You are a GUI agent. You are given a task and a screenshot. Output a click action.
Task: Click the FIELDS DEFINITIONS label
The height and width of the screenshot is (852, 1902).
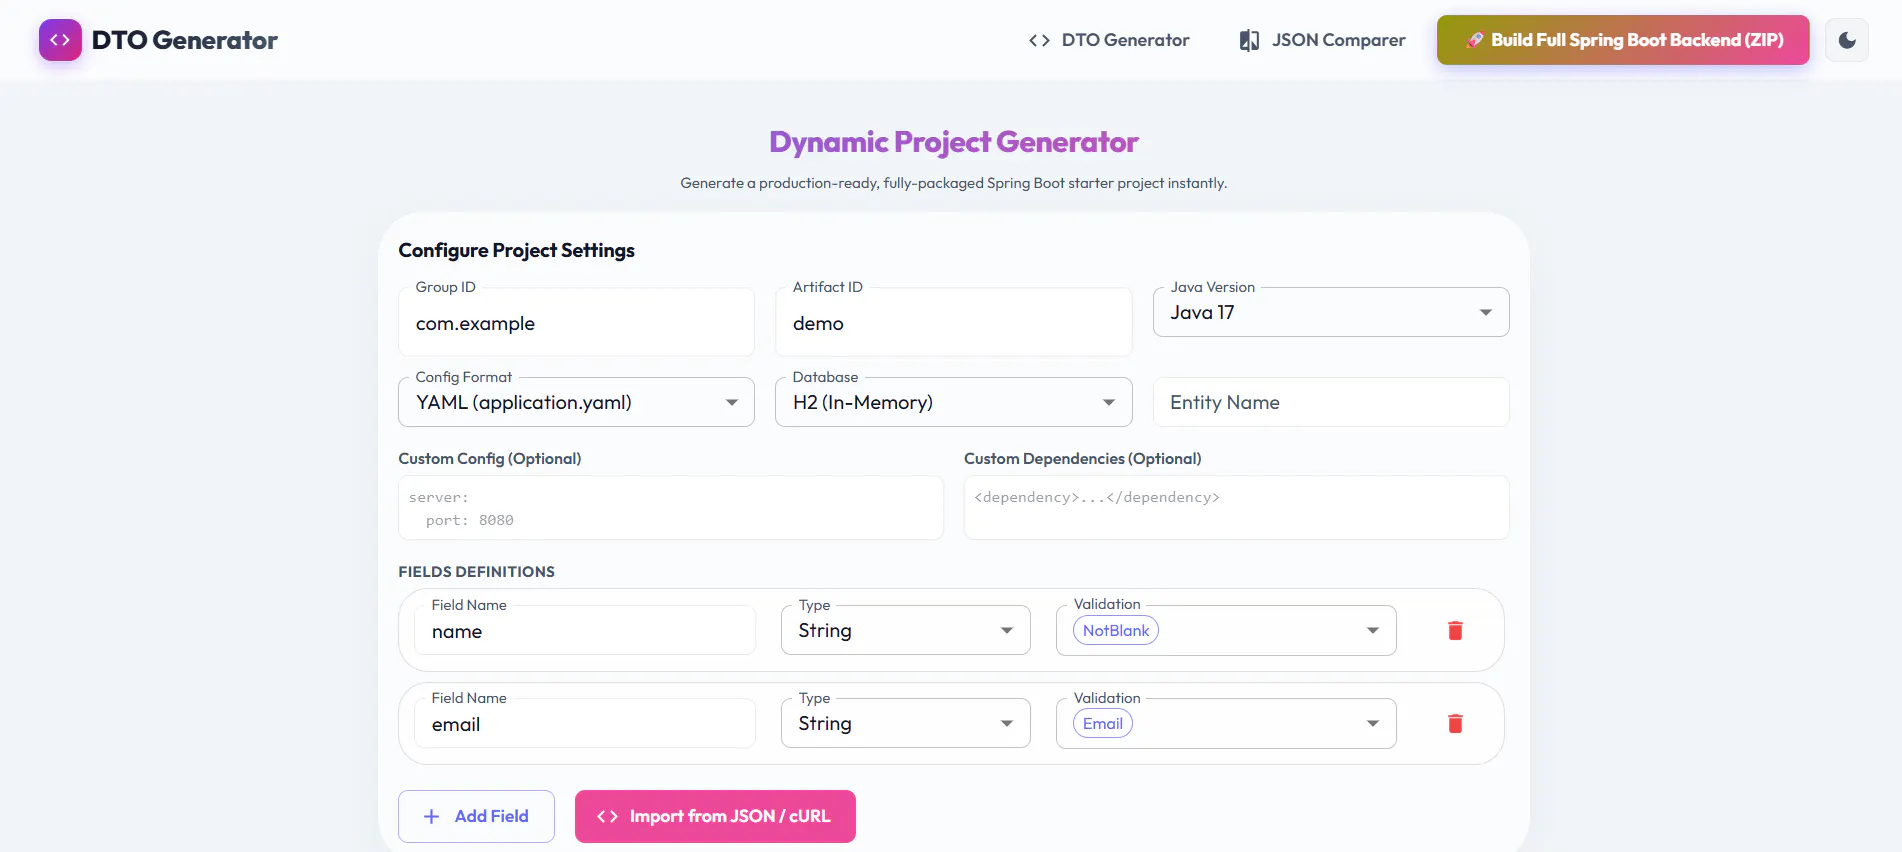coord(476,572)
